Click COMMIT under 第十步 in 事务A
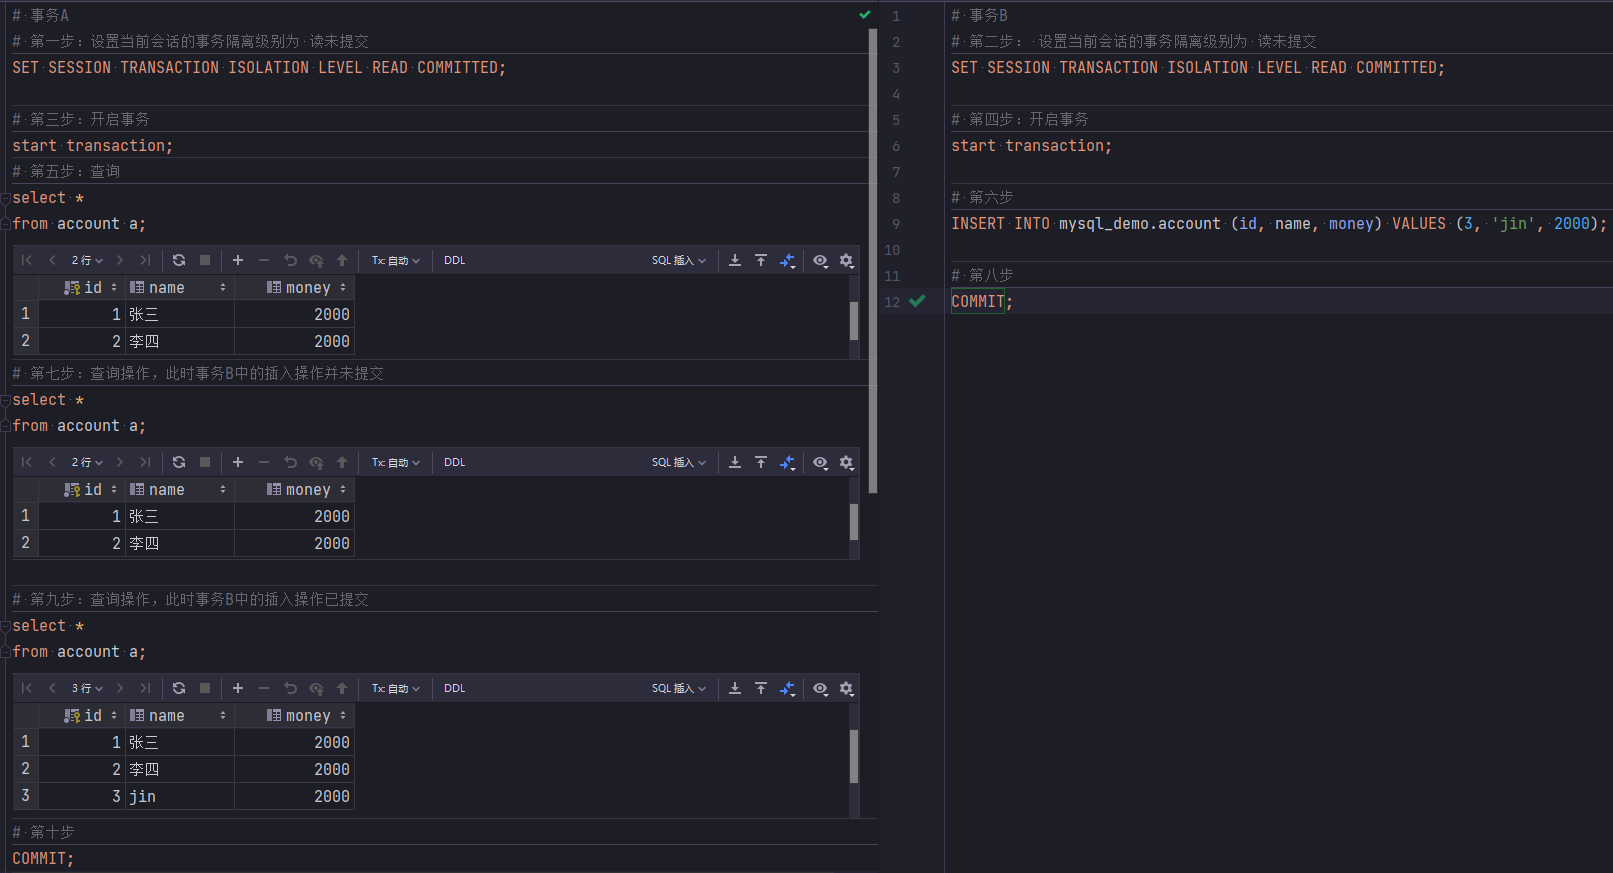This screenshot has width=1613, height=873. point(43,858)
